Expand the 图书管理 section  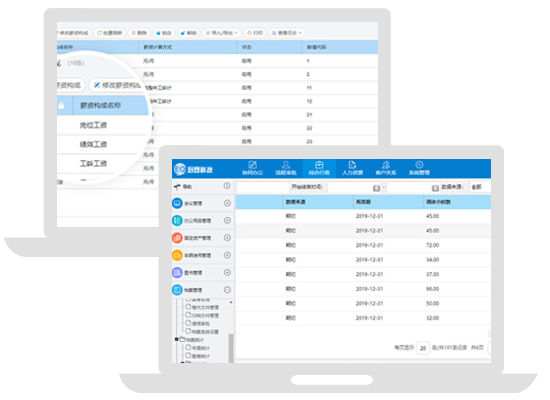click(x=227, y=272)
